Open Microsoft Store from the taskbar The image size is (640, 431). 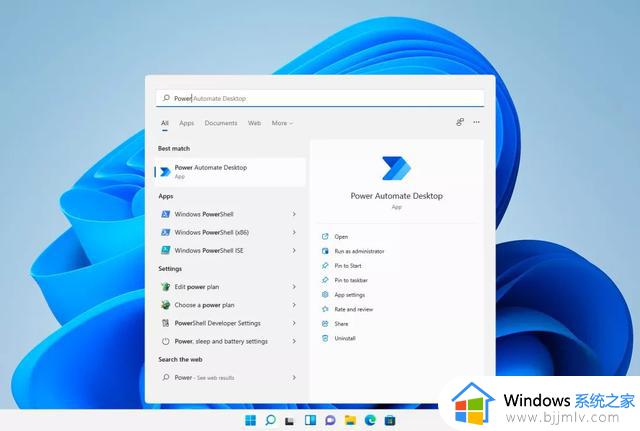tap(390, 420)
